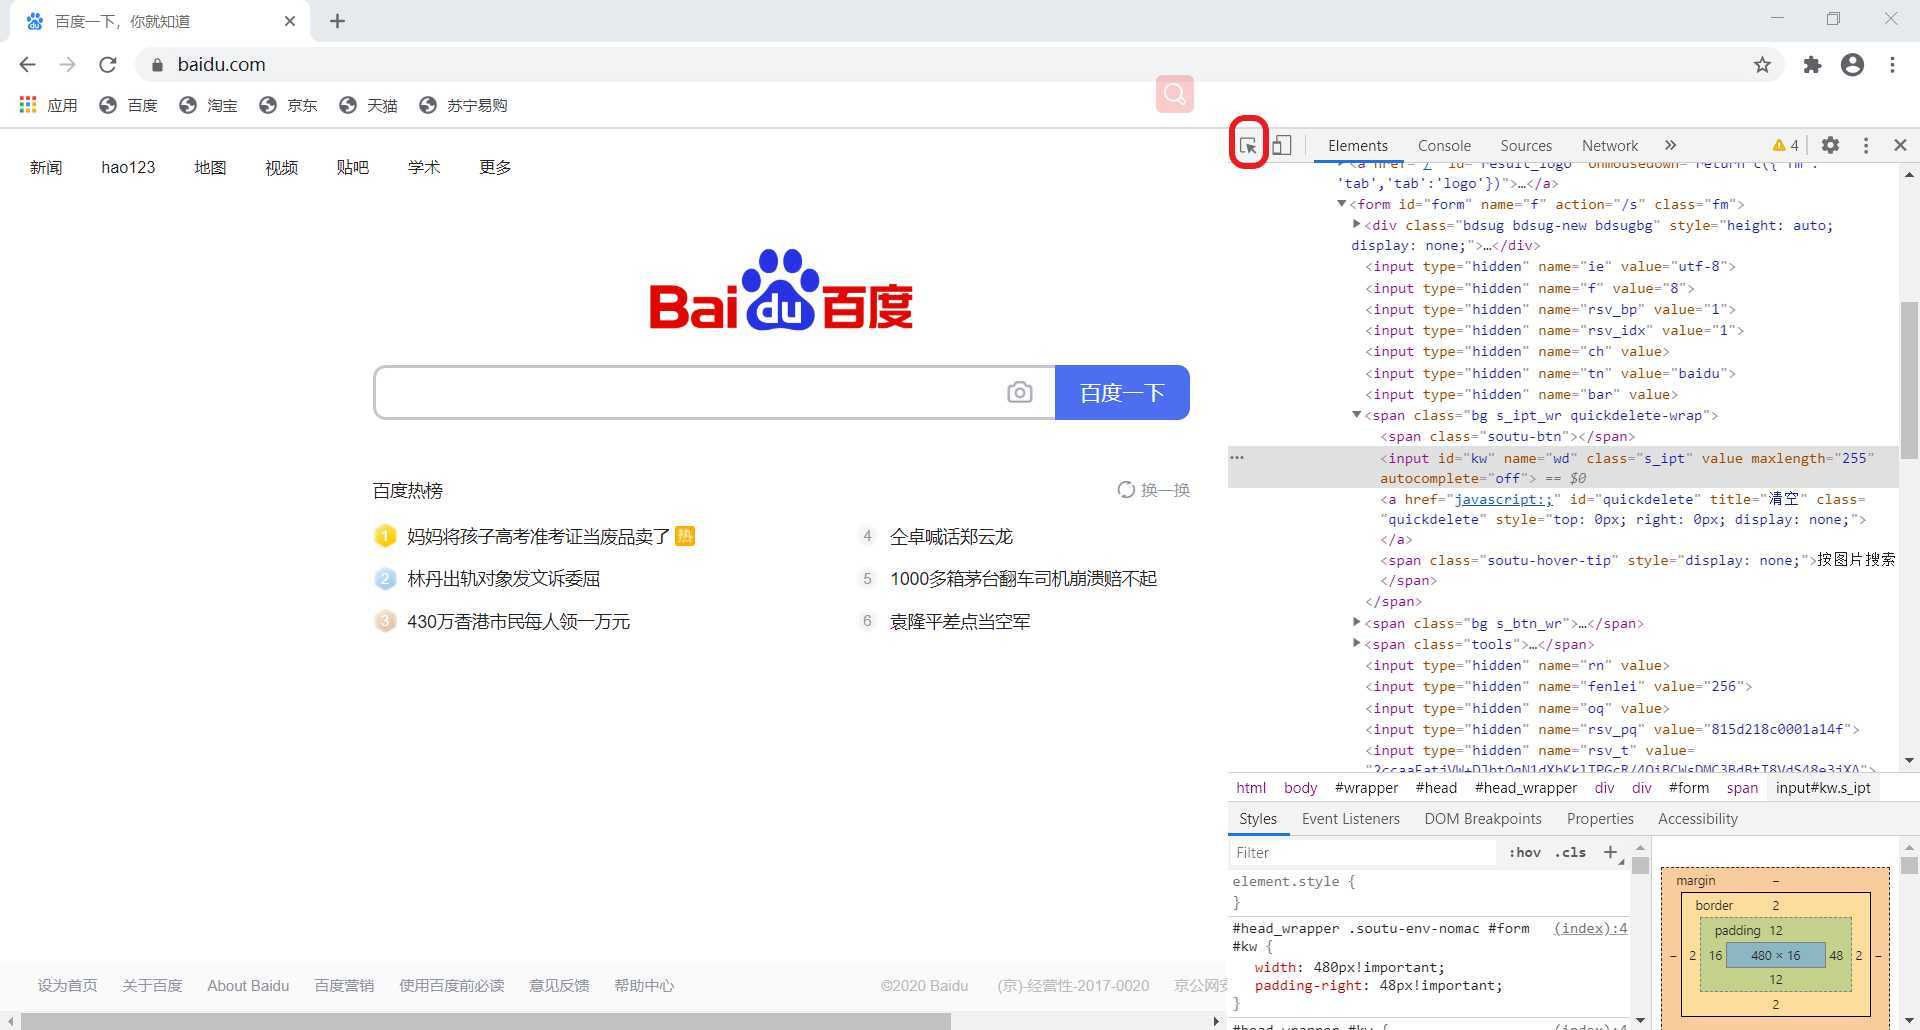Click the About Baidu footer link

[x=248, y=986]
